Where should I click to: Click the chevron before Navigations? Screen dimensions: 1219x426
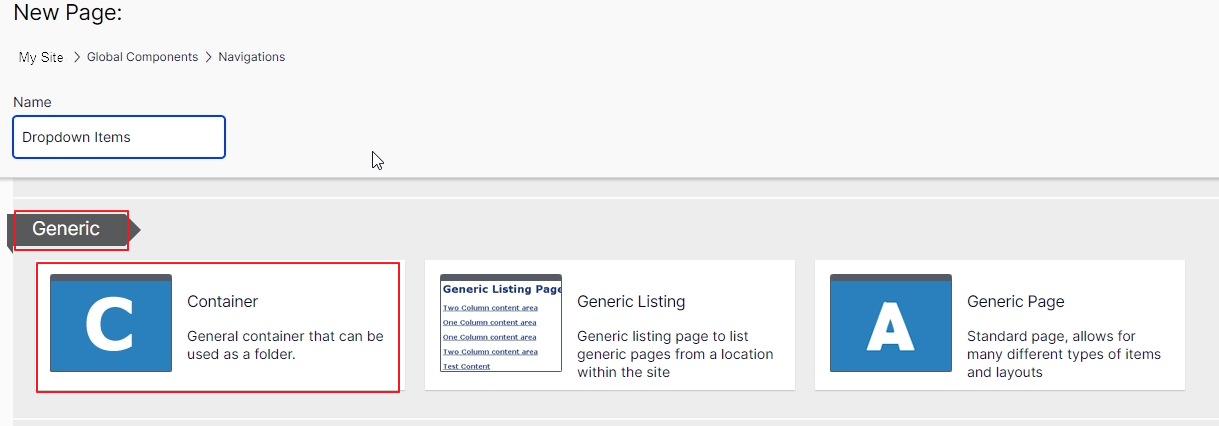tap(208, 57)
